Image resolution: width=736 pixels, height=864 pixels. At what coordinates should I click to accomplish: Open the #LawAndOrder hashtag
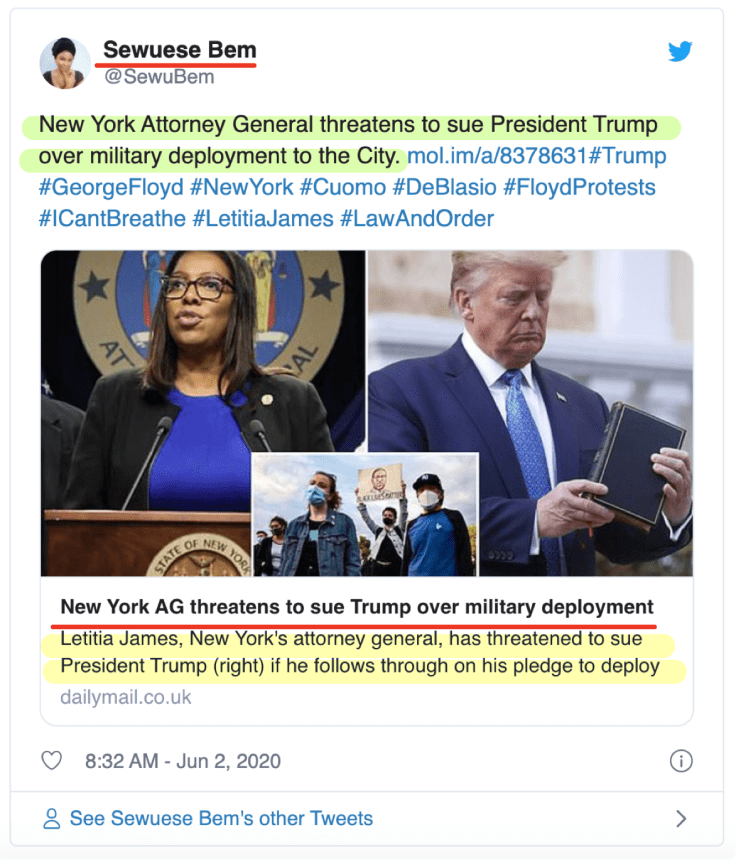(416, 219)
